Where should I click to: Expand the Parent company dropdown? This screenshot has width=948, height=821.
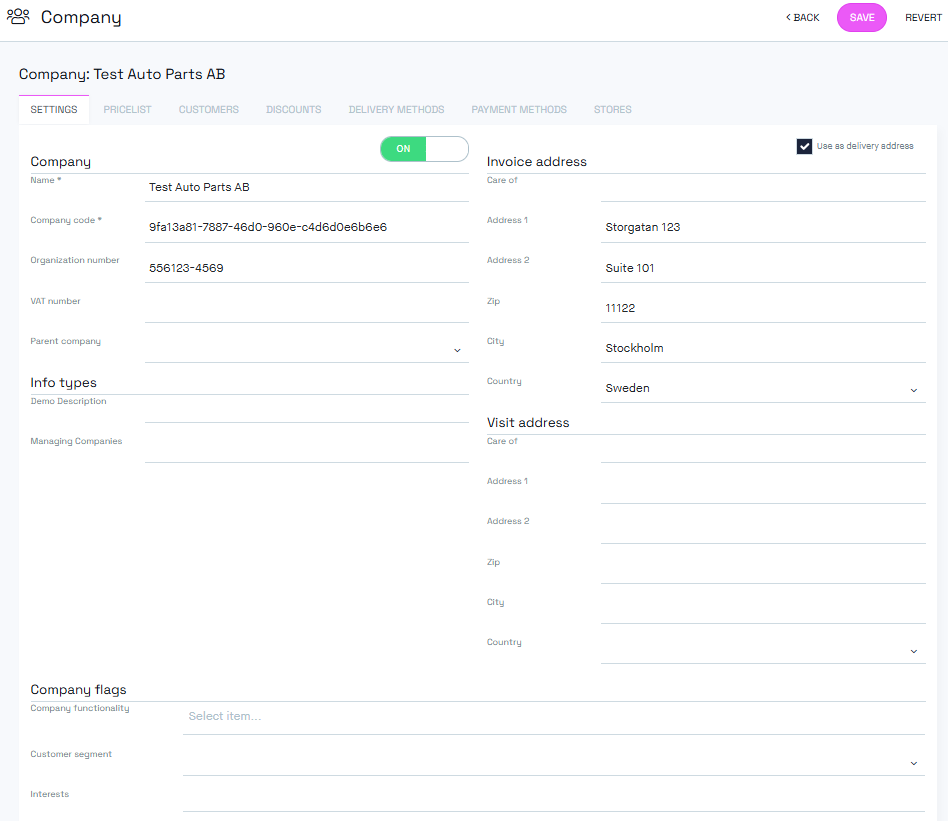pos(456,350)
